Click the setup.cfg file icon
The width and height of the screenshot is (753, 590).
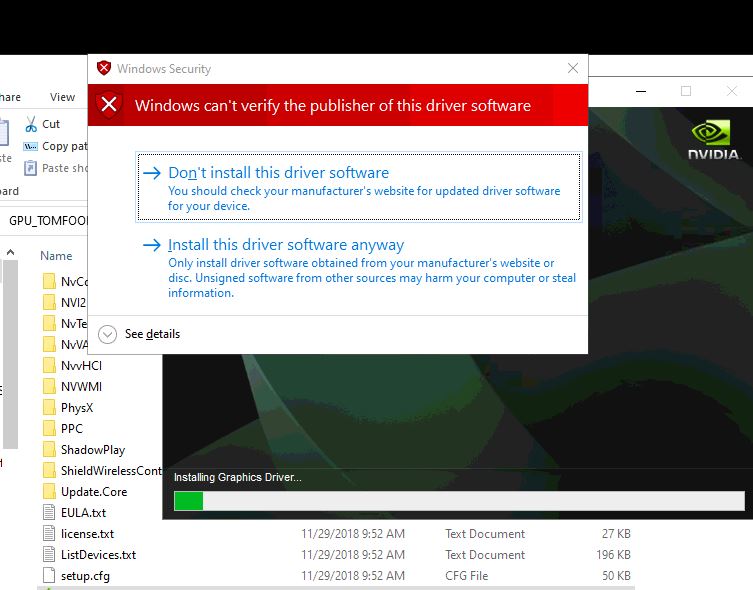(x=49, y=576)
